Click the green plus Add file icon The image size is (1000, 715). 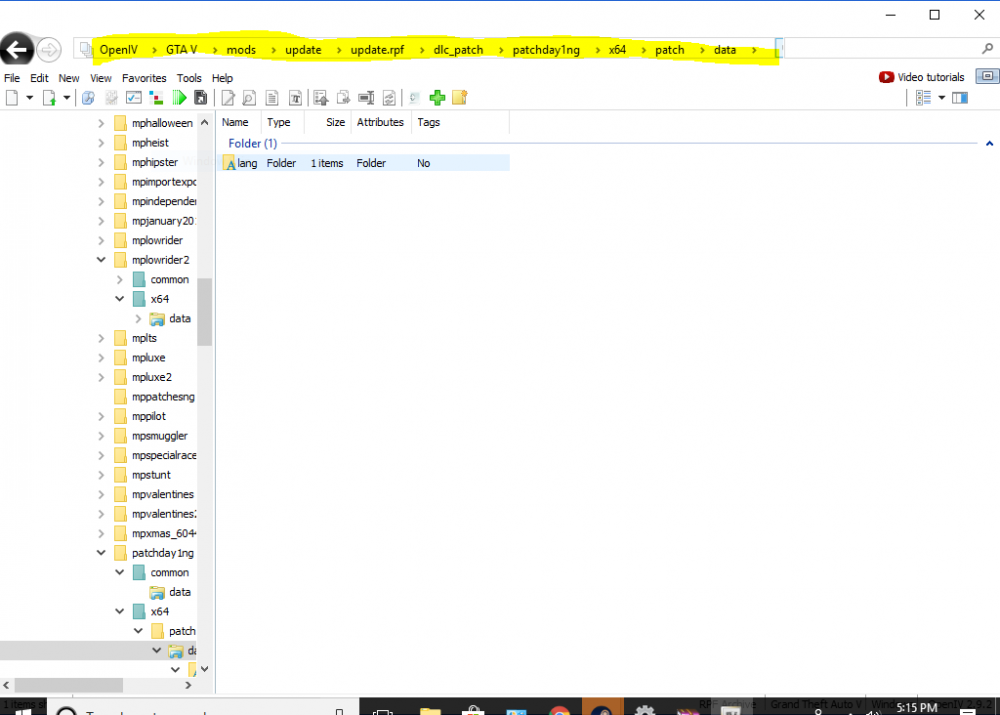[x=437, y=97]
